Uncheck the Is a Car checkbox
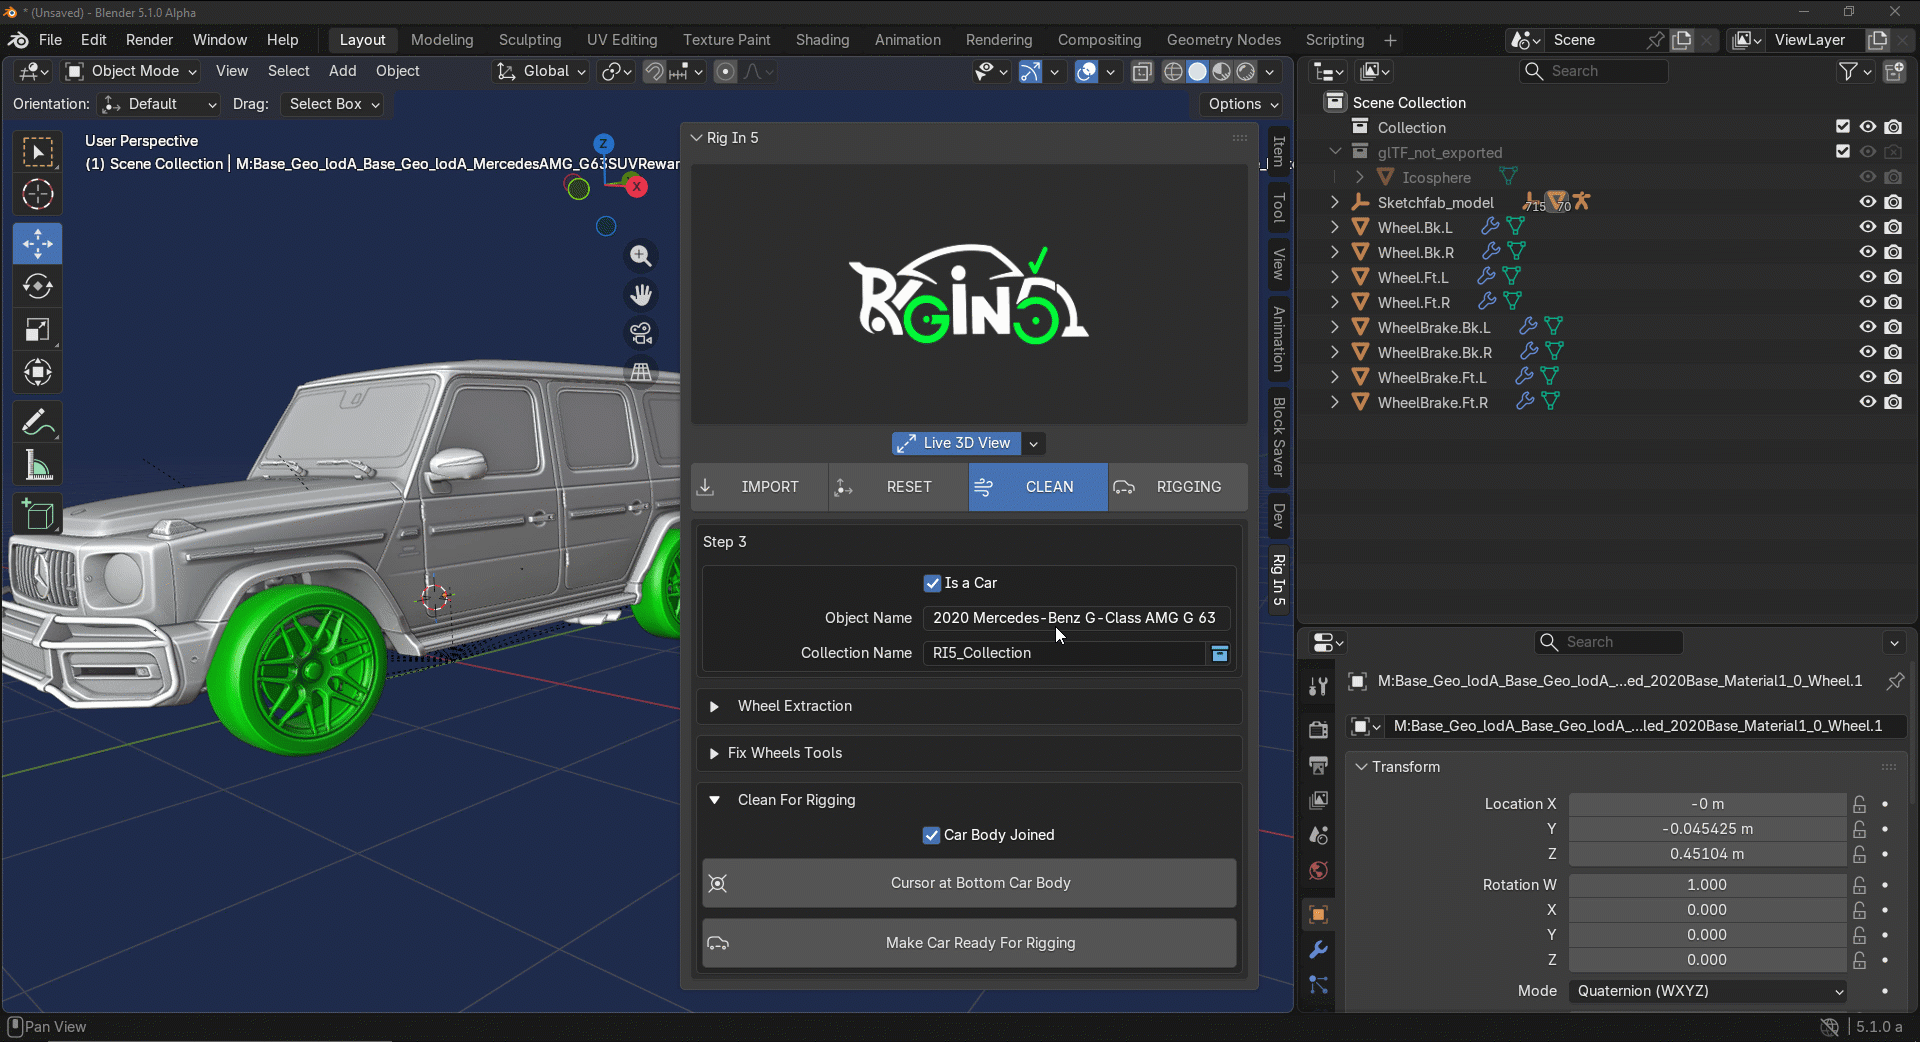1920x1042 pixels. (932, 583)
